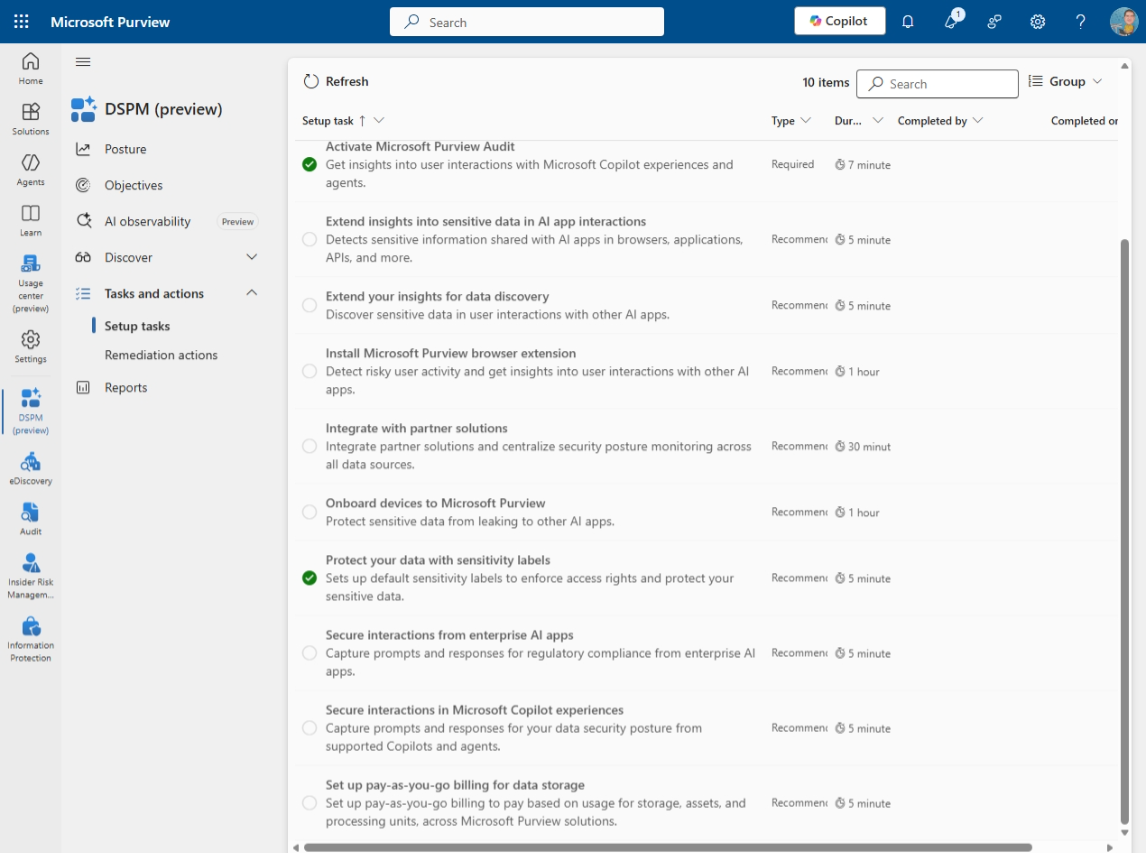1146x853 pixels.
Task: Open the notifications bell
Action: pyautogui.click(x=908, y=20)
